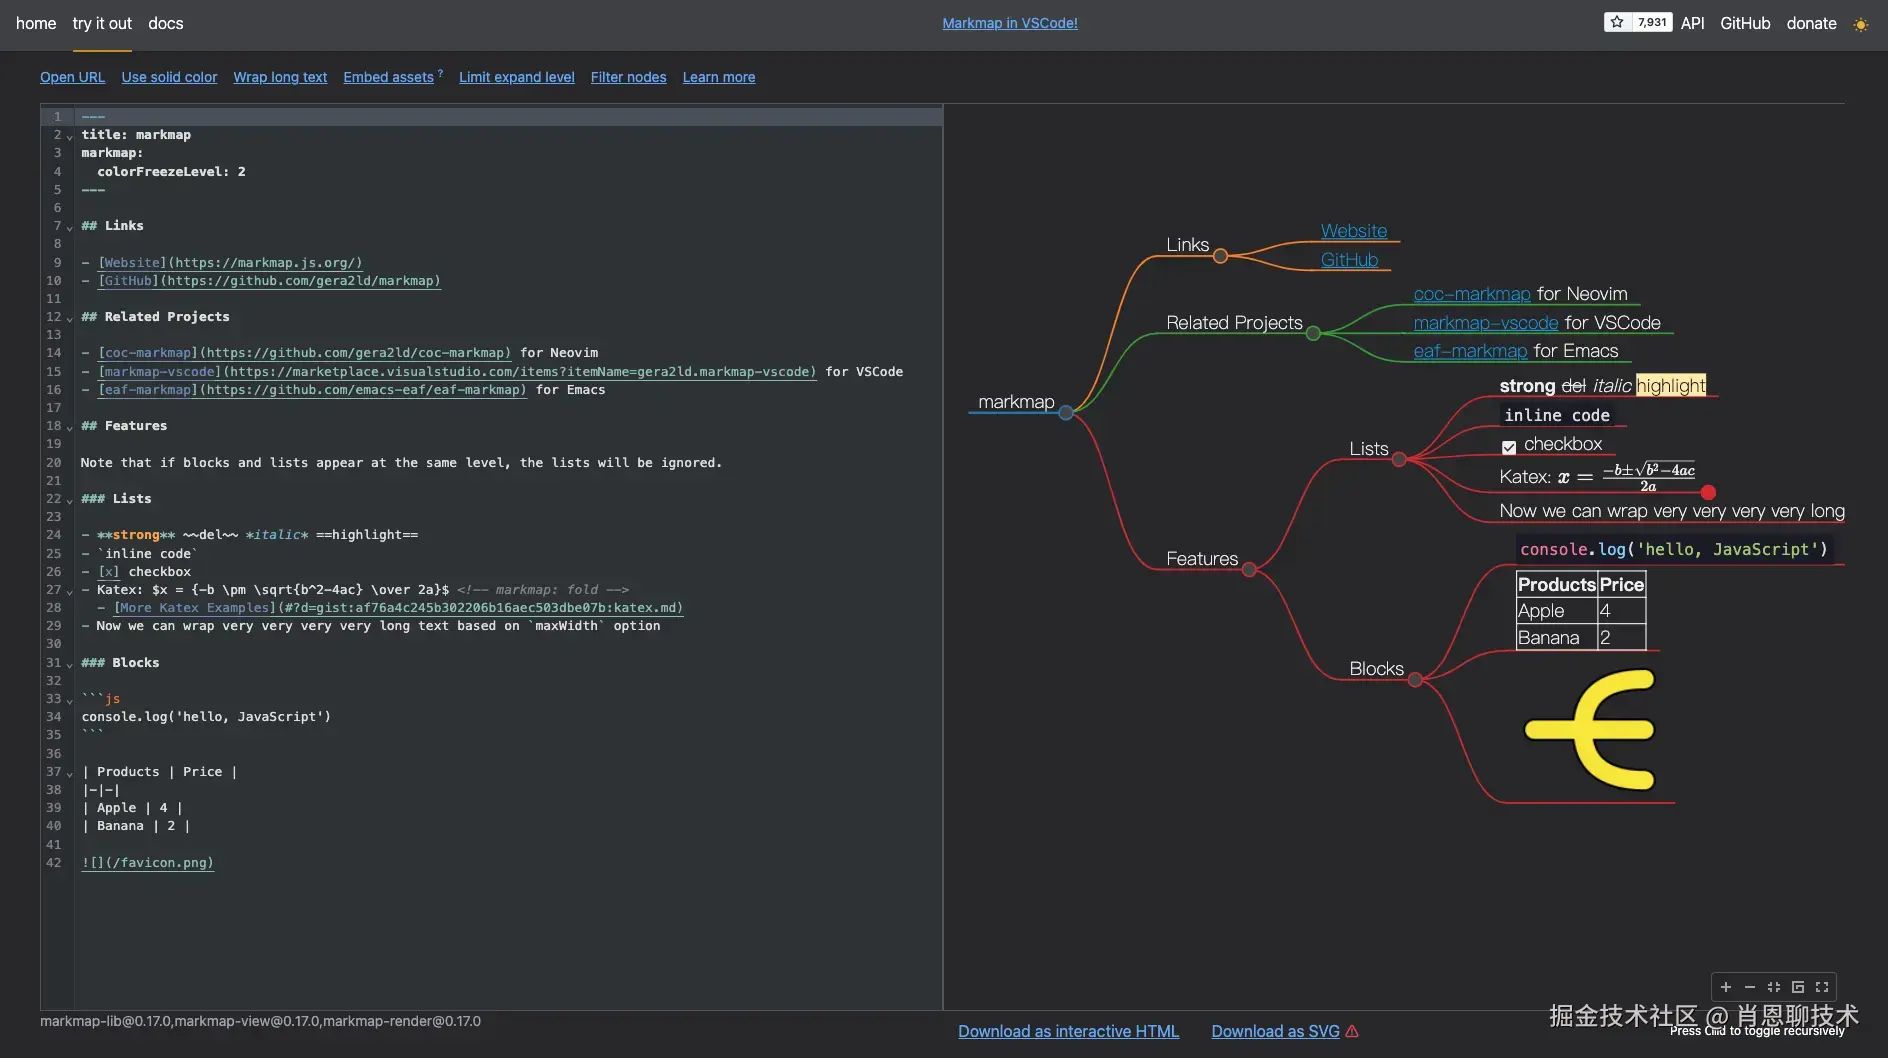Fit mindmap to window icon
This screenshot has height=1058, width=1888.
point(1774,987)
